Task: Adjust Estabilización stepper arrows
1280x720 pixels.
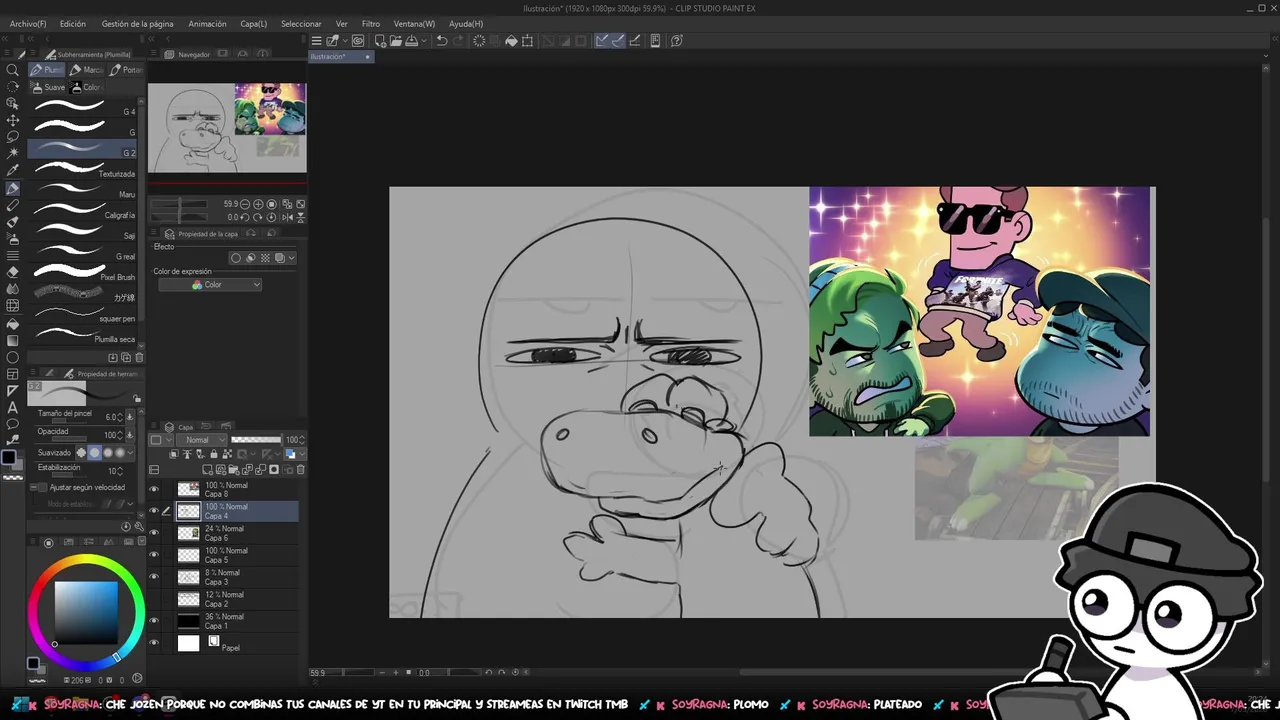Action: [122, 471]
